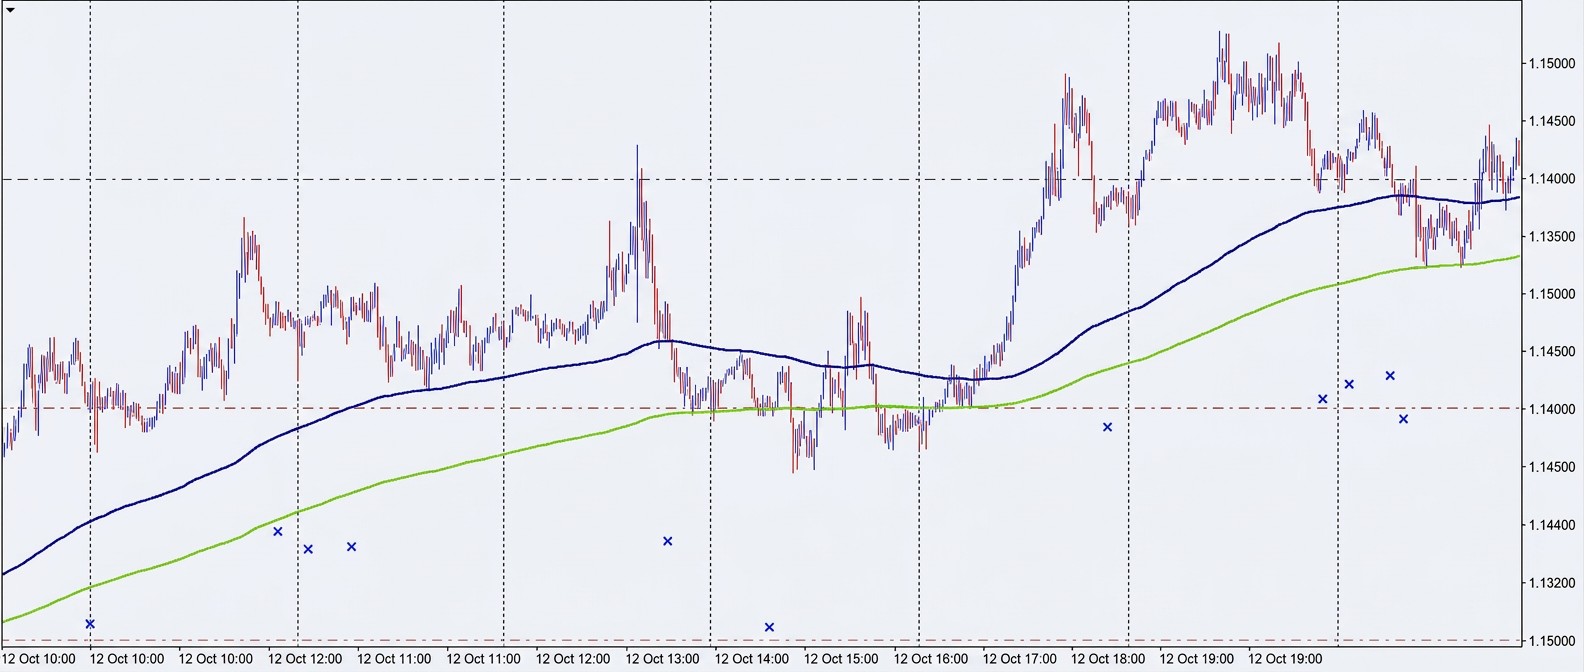The width and height of the screenshot is (1584, 672).
Task: Select the 12 Oct 18:00 time label
Action: (1108, 659)
